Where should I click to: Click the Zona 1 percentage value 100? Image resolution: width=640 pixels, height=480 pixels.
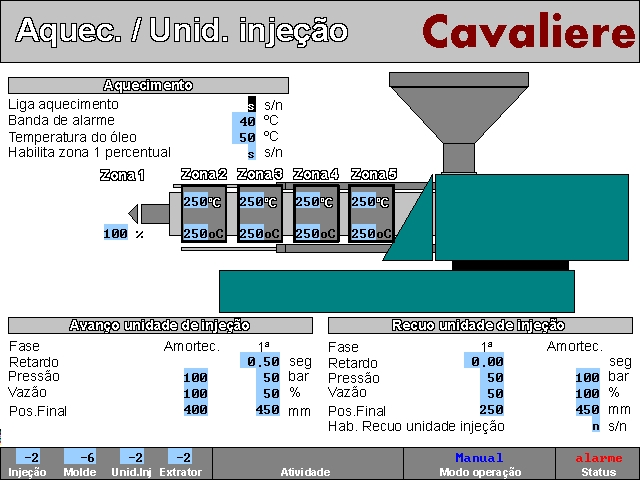tap(116, 234)
